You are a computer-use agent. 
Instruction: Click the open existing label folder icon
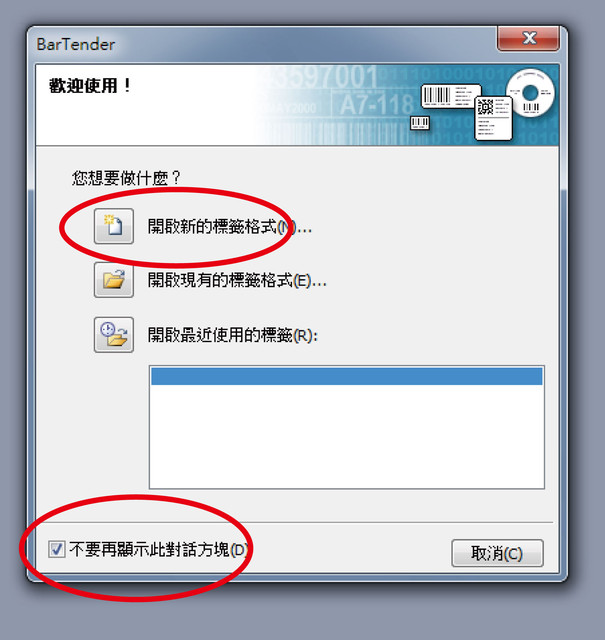[114, 280]
